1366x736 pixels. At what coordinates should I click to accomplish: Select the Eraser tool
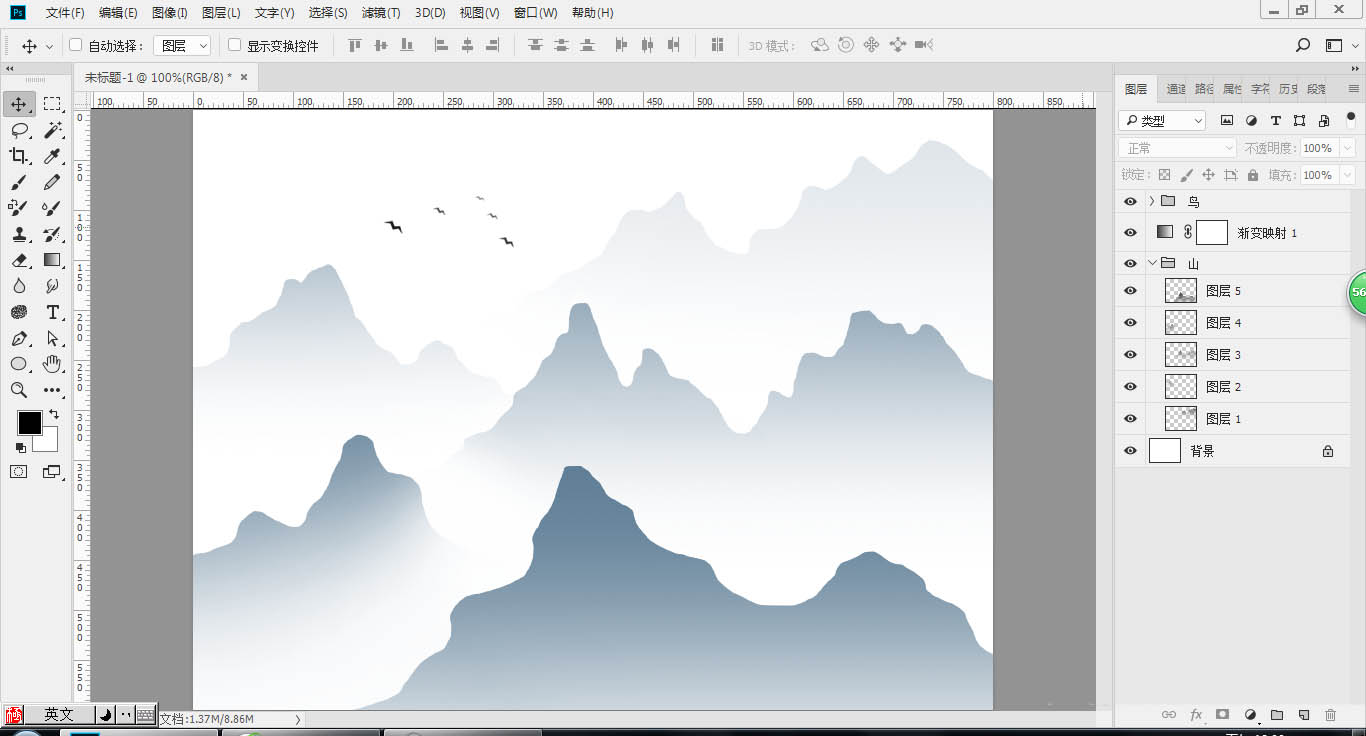[19, 260]
